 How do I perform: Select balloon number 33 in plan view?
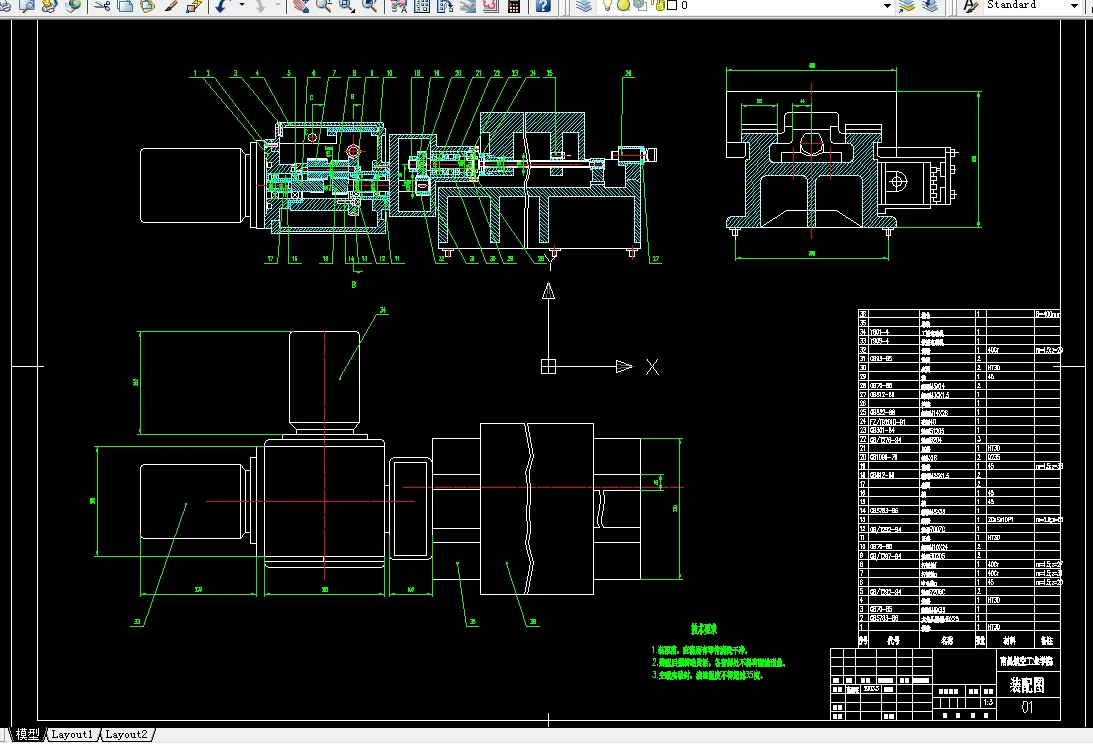coord(137,621)
